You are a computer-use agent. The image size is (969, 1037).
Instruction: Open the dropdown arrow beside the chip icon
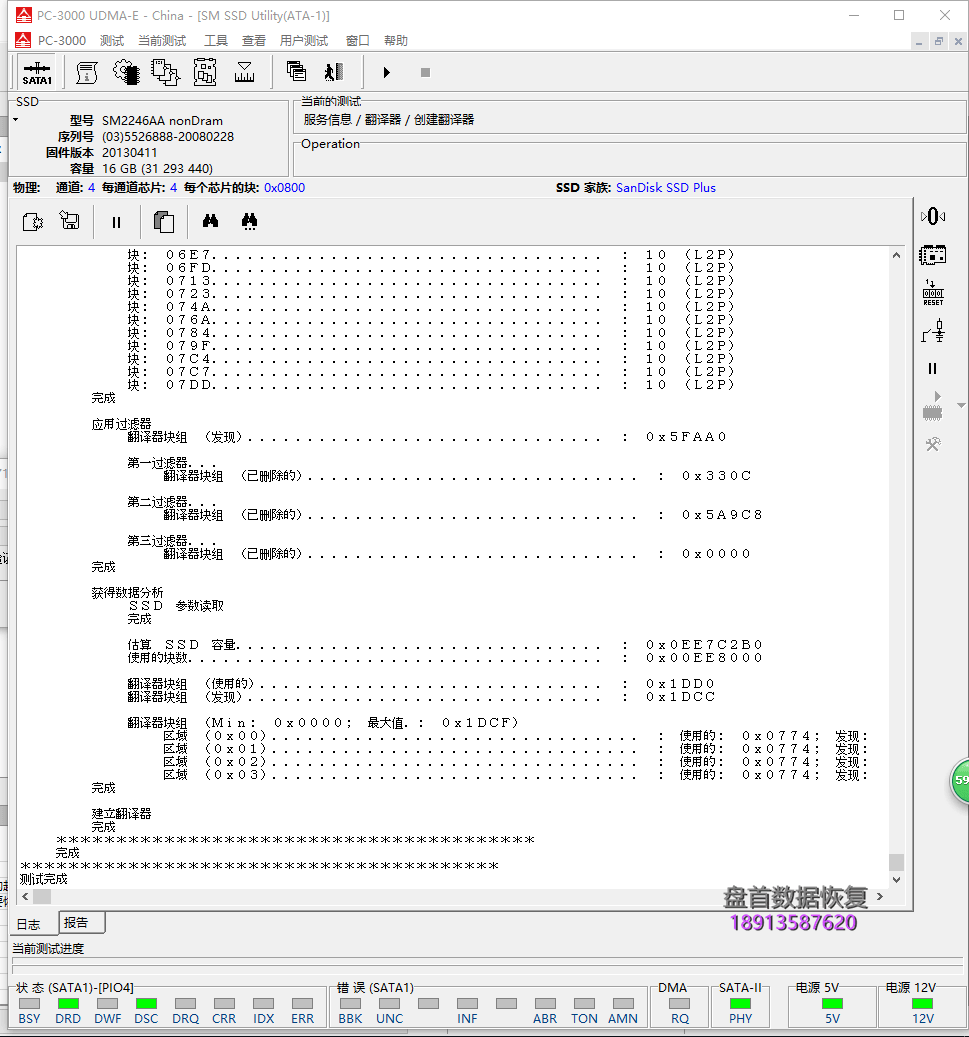point(962,405)
